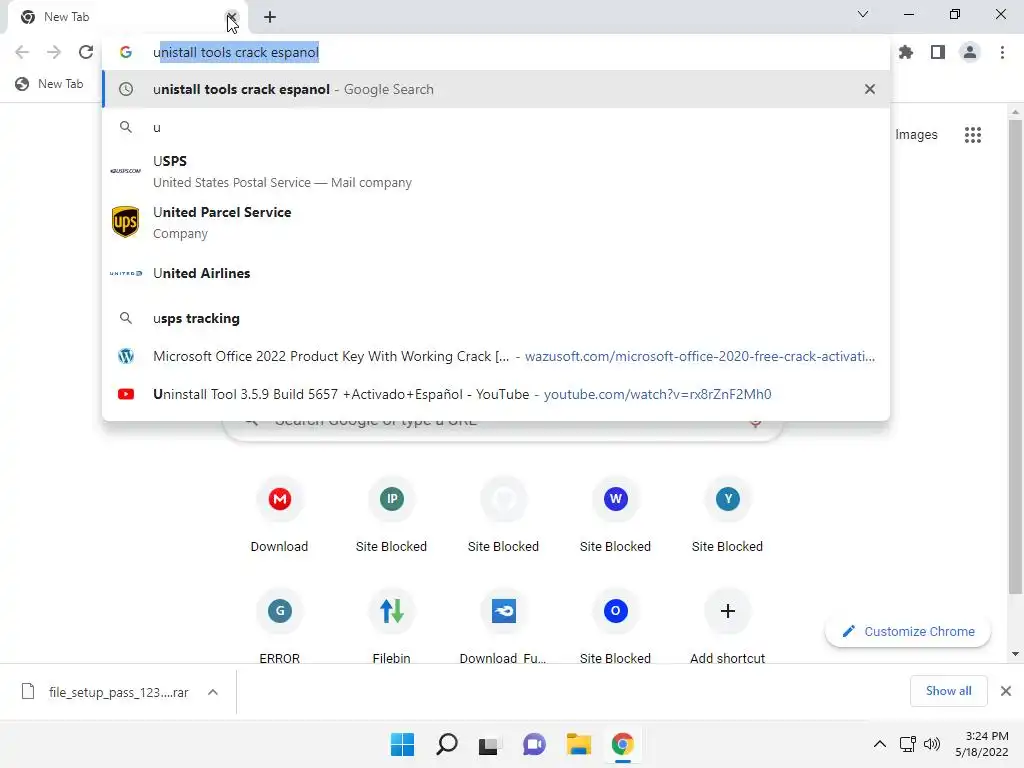Click the browser forward arrow
The width and height of the screenshot is (1024, 768).
tap(54, 52)
